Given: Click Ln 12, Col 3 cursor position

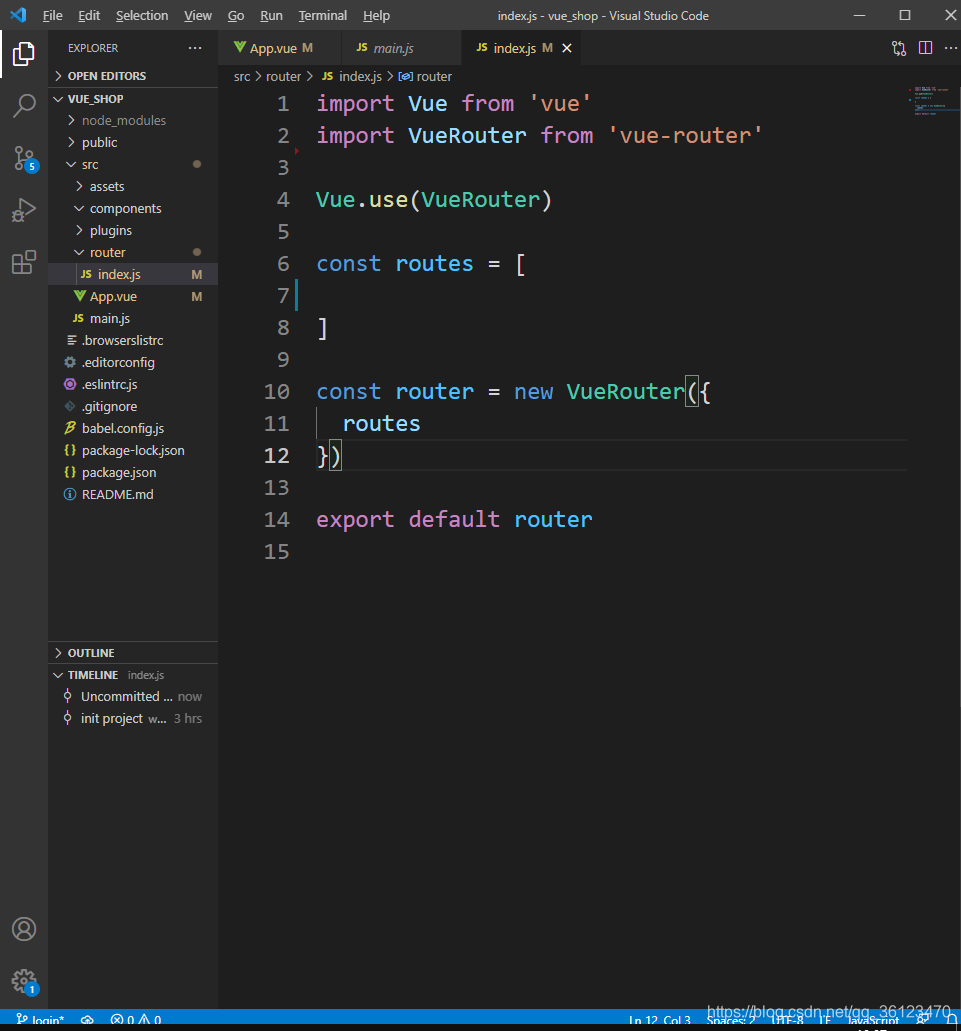Looking at the screenshot, I should pyautogui.click(x=659, y=1020).
